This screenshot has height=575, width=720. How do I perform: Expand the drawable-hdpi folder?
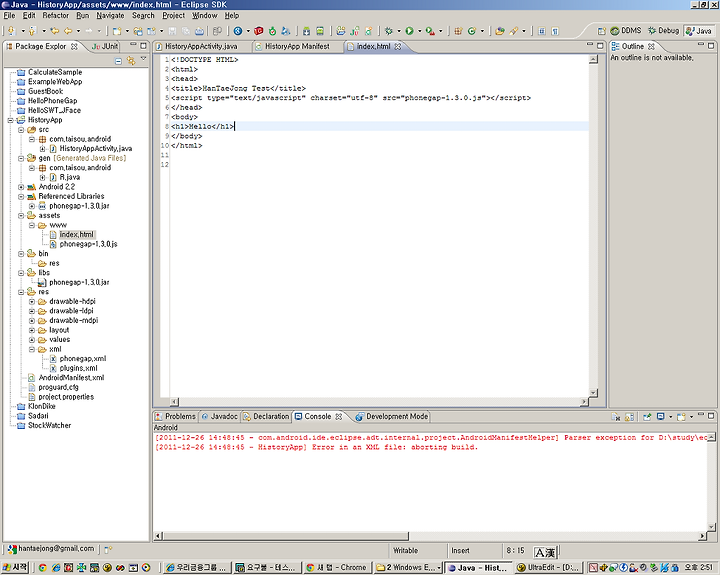[x=32, y=302]
